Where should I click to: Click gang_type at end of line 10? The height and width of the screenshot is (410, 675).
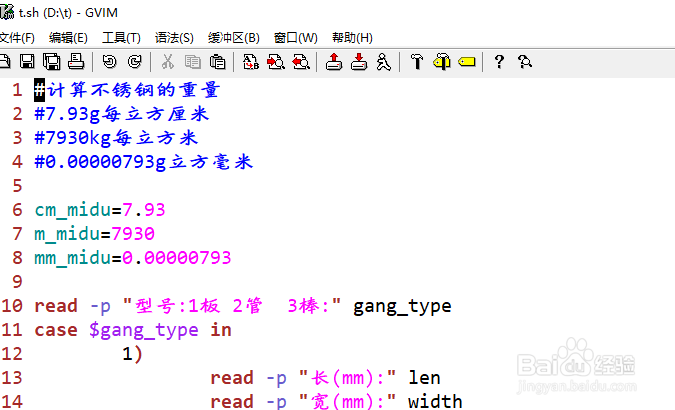(402, 307)
